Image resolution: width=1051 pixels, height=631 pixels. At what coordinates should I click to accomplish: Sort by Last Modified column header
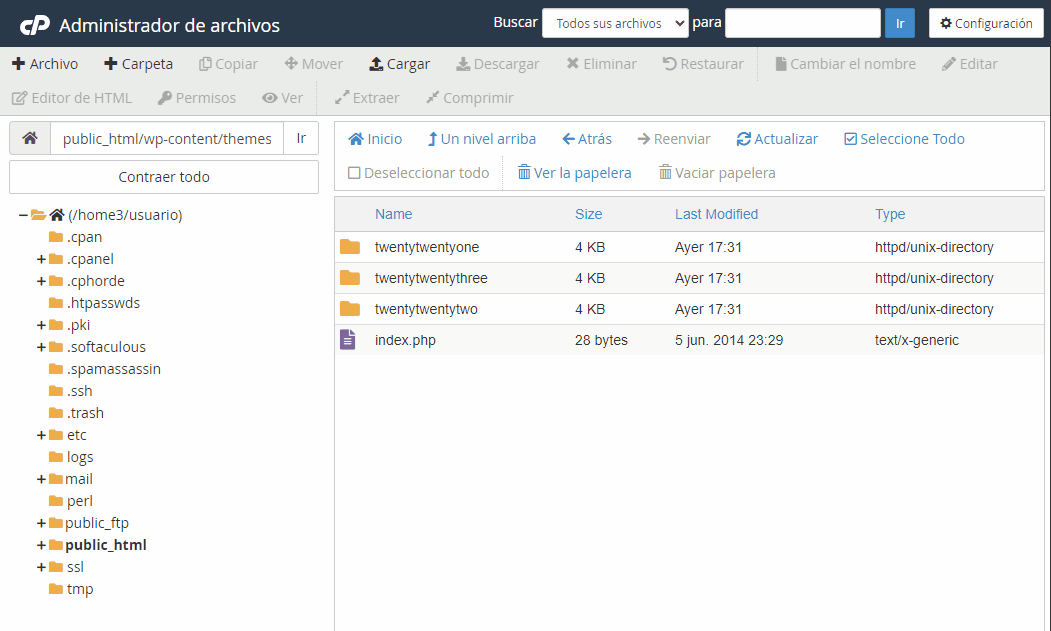pyautogui.click(x=716, y=214)
